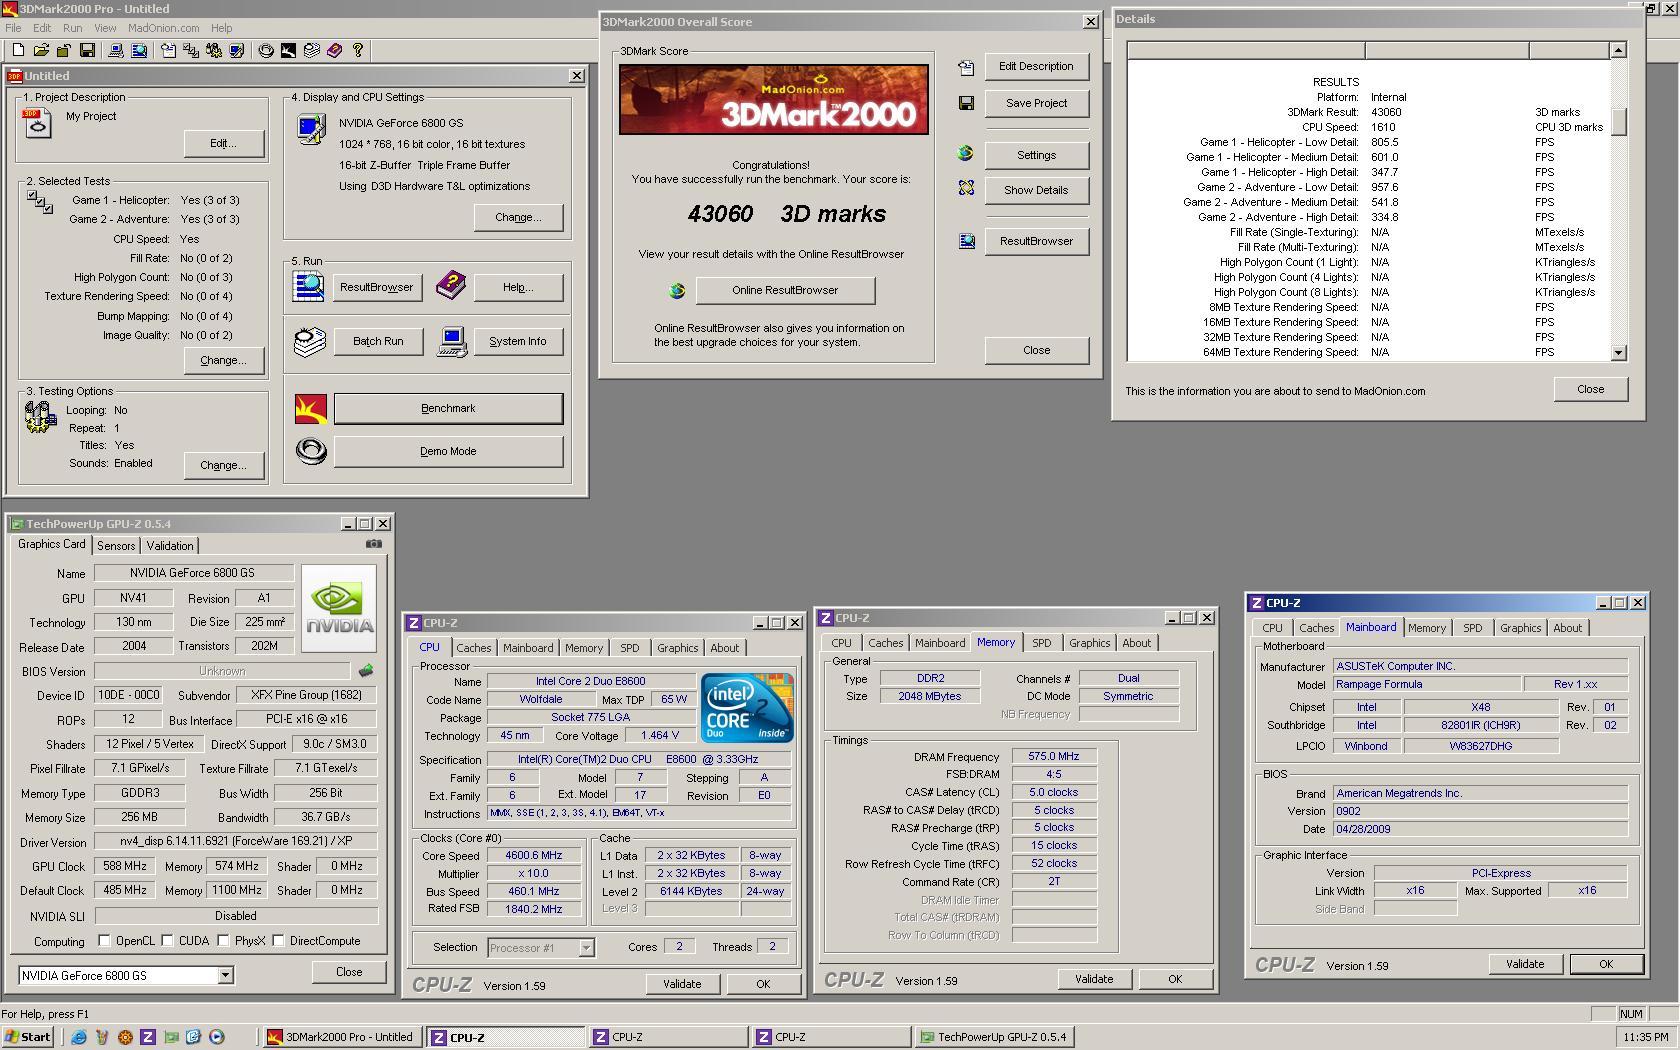Open Graphics tab in Mainboard CPU-Z window

point(1520,628)
